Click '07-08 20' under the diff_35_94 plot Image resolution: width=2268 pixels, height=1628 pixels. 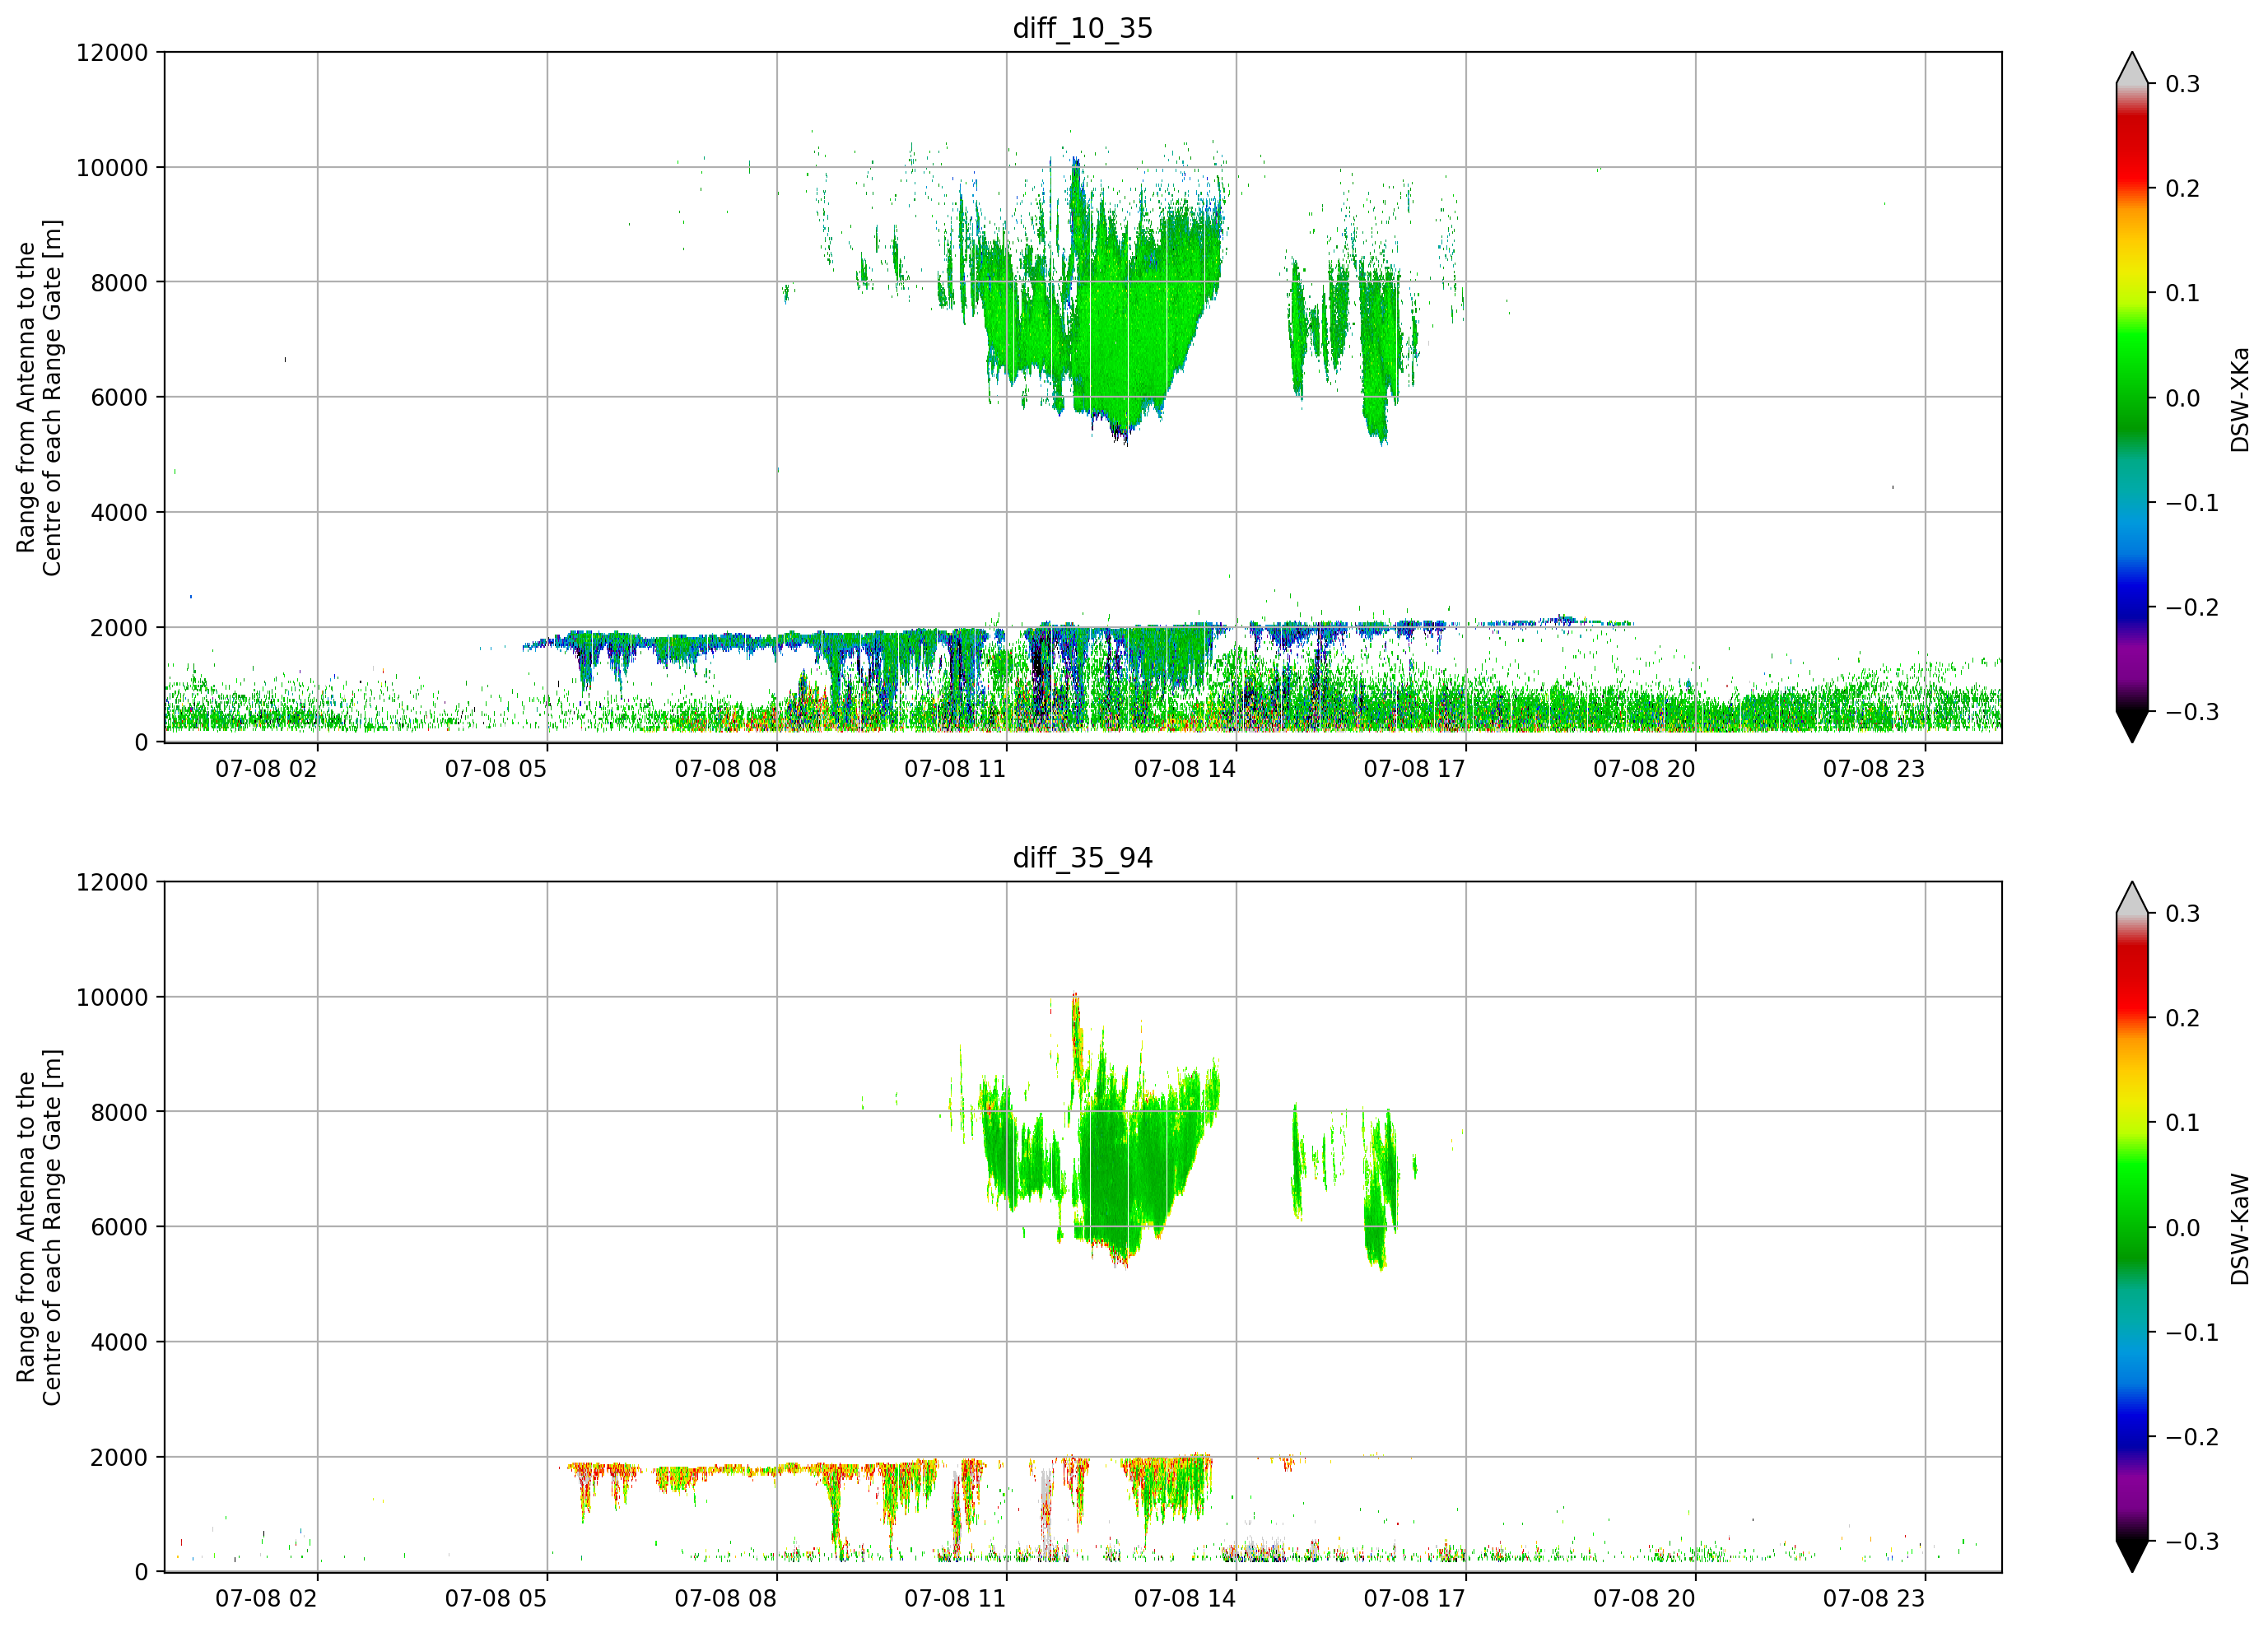tap(1644, 1599)
